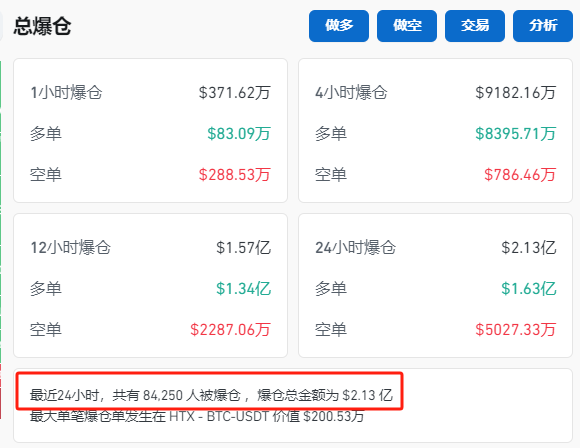Open the 分析 button
This screenshot has height=448, width=580.
pos(543,26)
